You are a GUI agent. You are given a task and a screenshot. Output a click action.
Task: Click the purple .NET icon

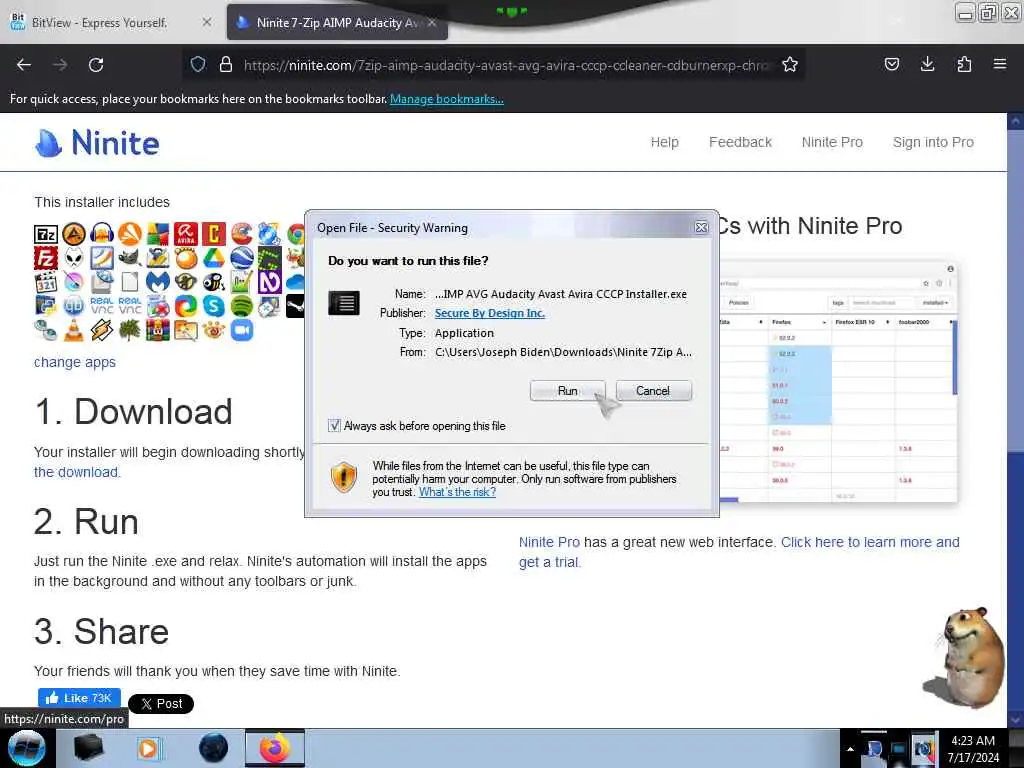pyautogui.click(x=270, y=282)
